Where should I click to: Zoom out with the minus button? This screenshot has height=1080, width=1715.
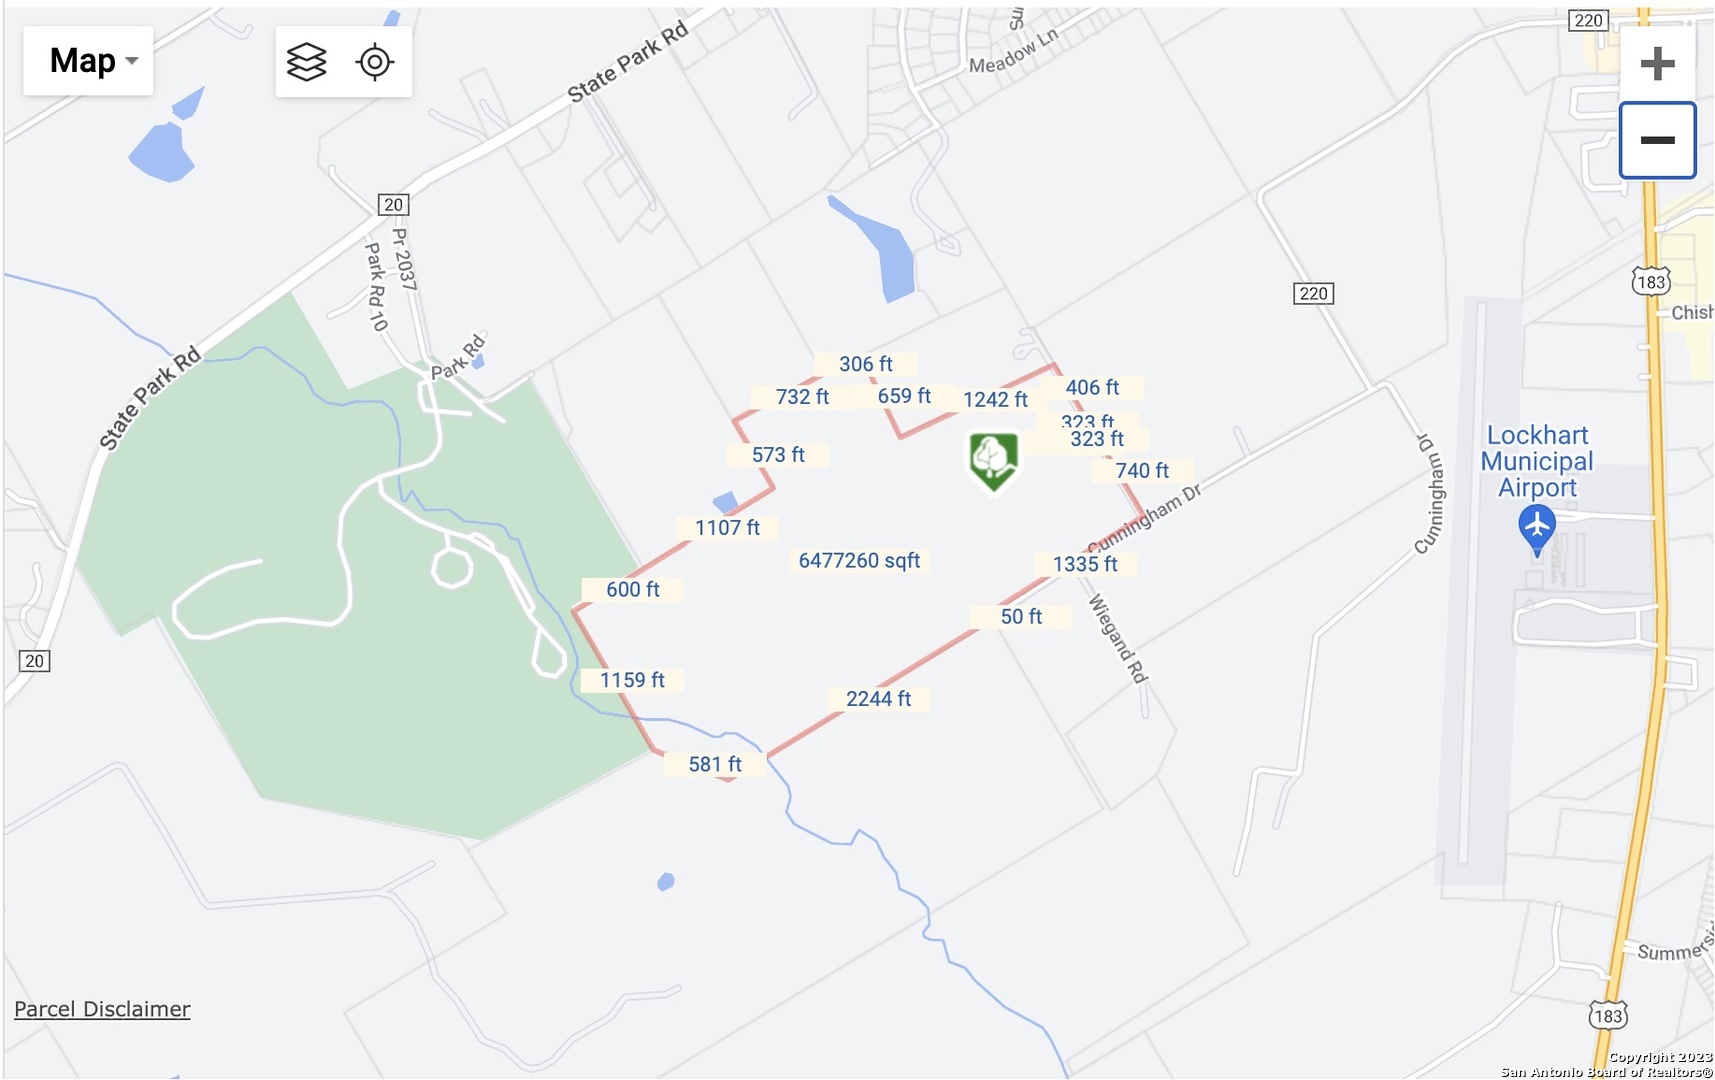(x=1657, y=140)
